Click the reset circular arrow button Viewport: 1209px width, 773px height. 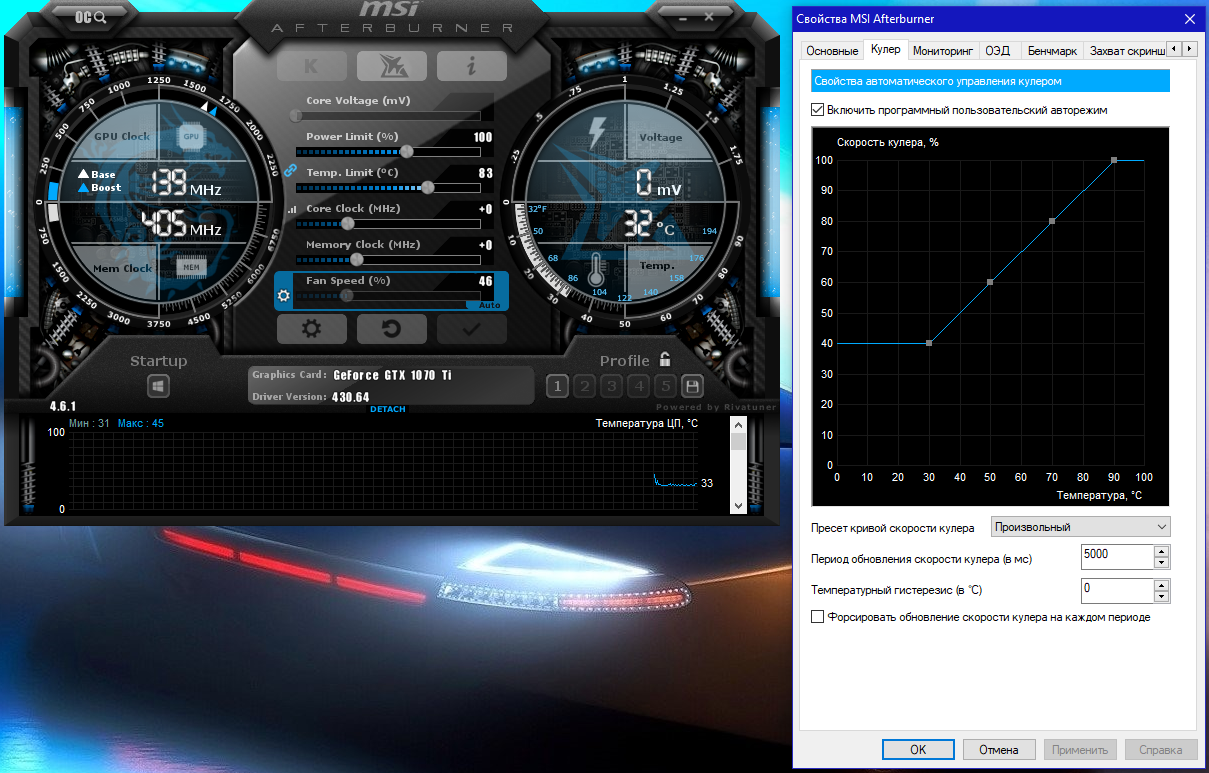coord(391,329)
